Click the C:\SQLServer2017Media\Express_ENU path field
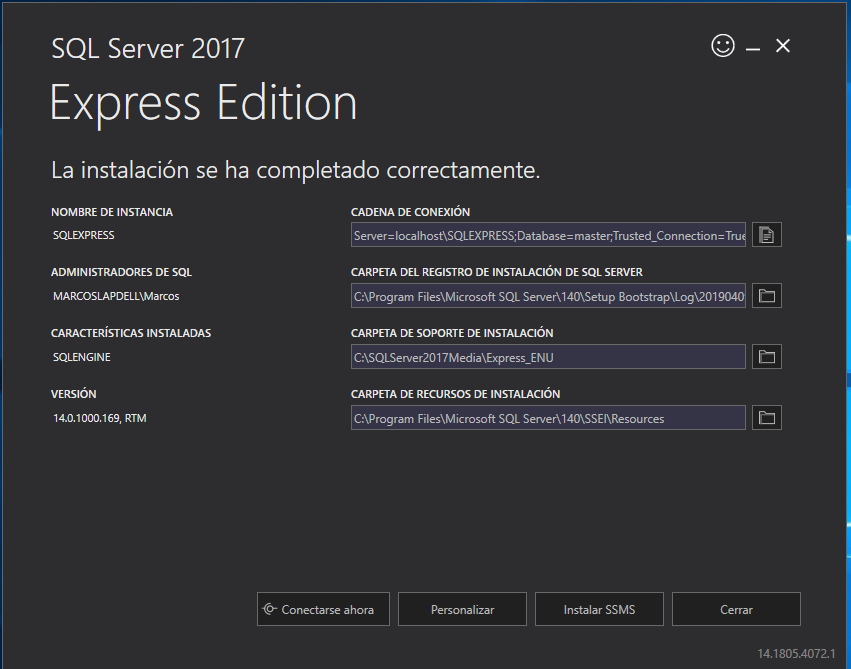Image resolution: width=851 pixels, height=669 pixels. coord(548,357)
